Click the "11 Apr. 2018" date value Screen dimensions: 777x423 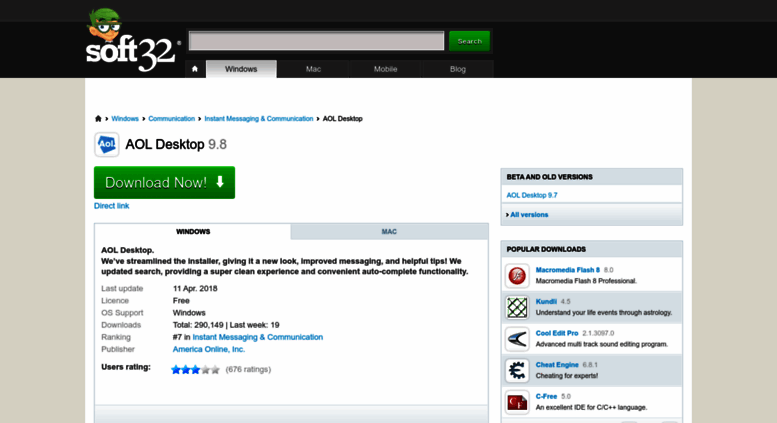[x=195, y=288]
